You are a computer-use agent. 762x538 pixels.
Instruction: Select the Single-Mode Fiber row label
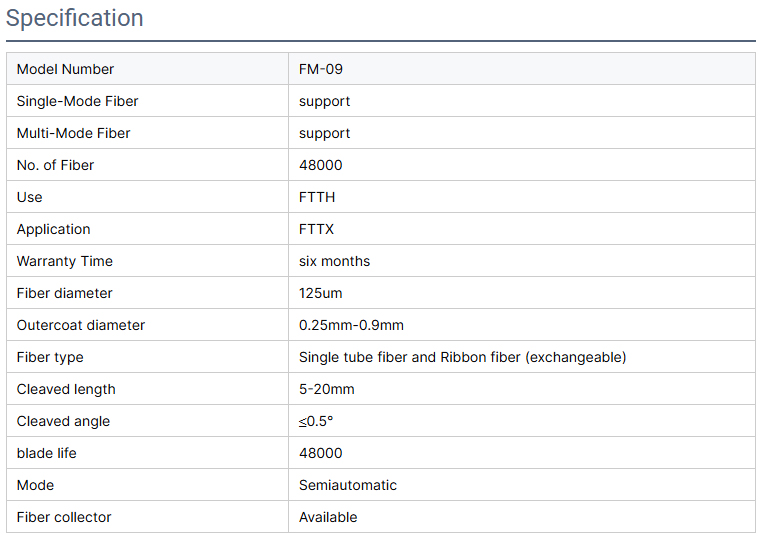click(77, 101)
